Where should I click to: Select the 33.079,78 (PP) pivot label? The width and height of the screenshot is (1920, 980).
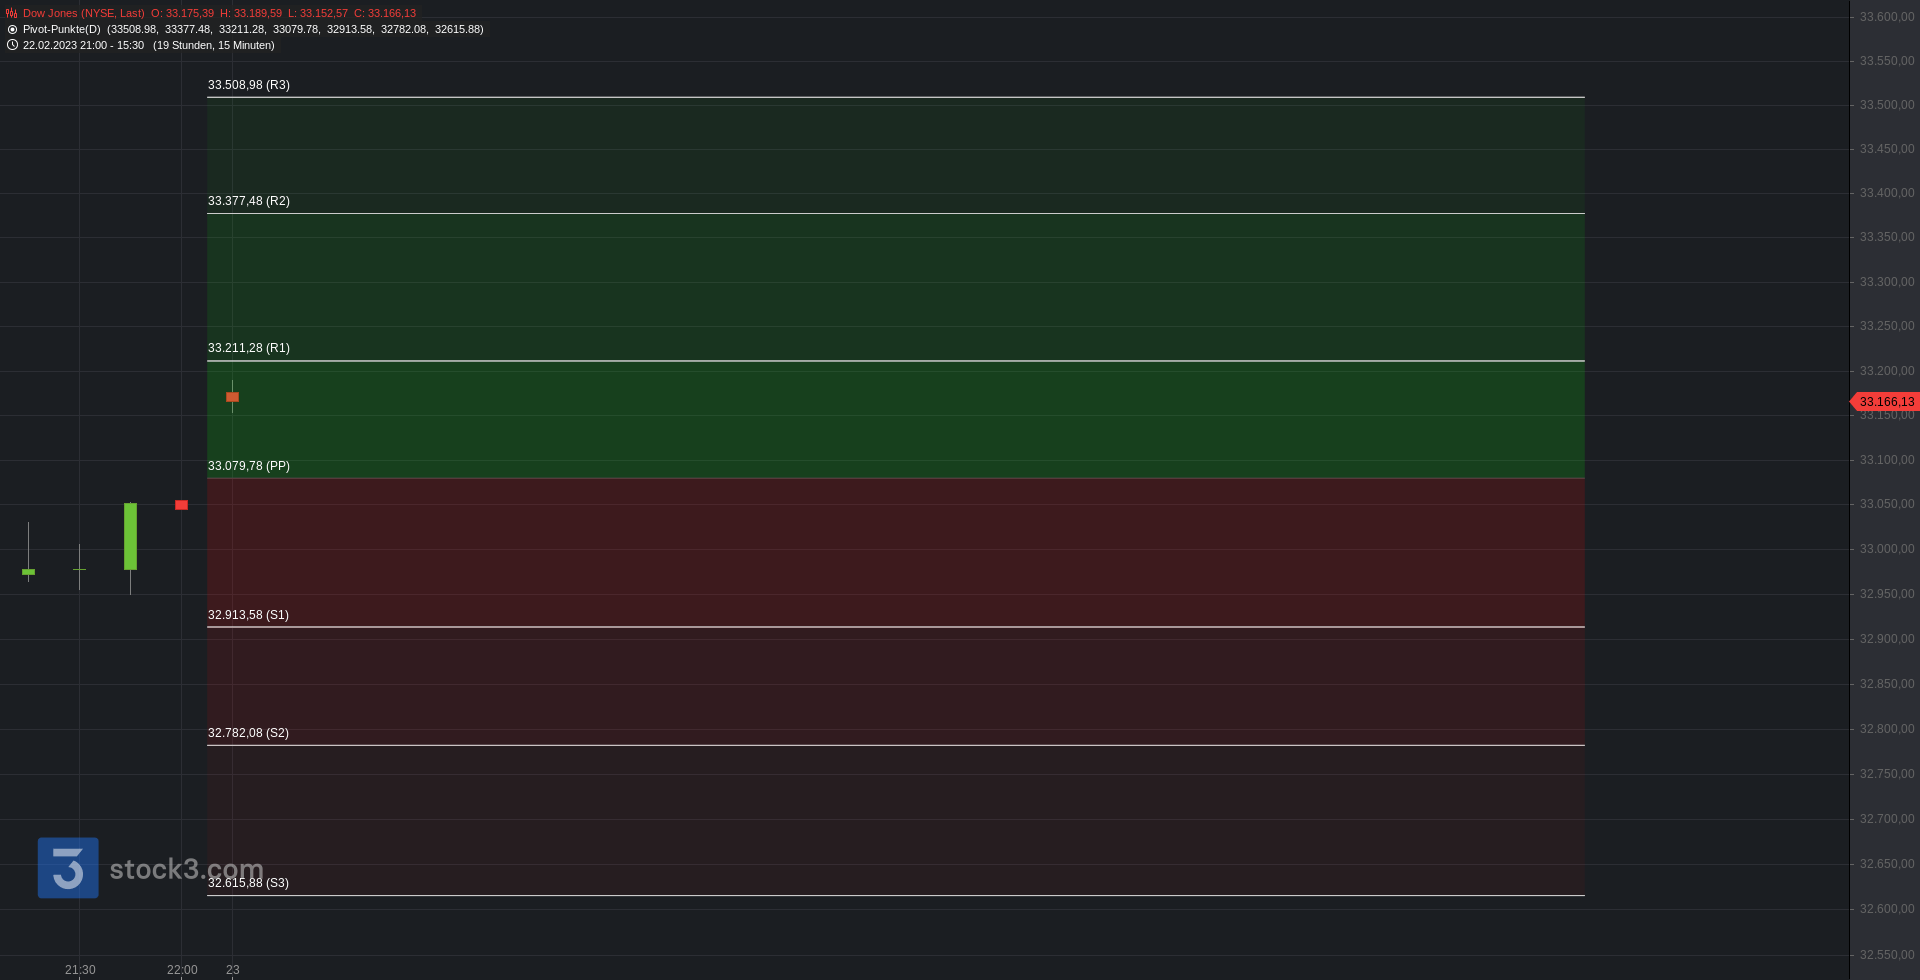(x=249, y=466)
